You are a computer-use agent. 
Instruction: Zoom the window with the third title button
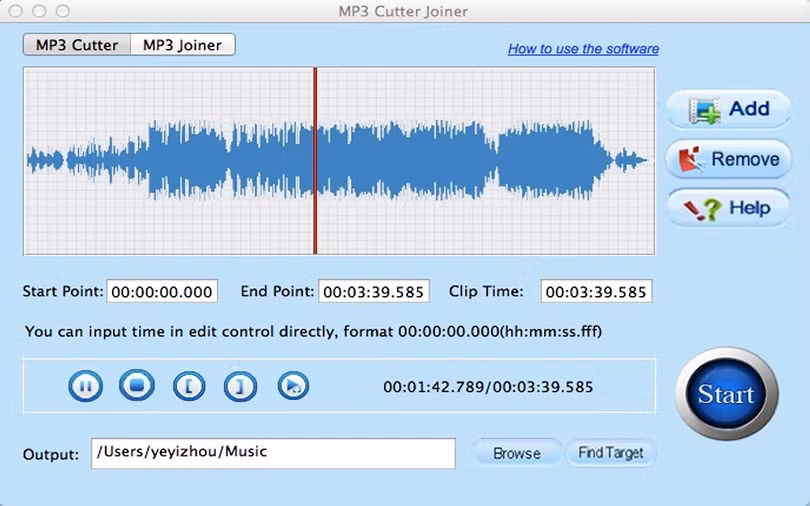[x=63, y=11]
